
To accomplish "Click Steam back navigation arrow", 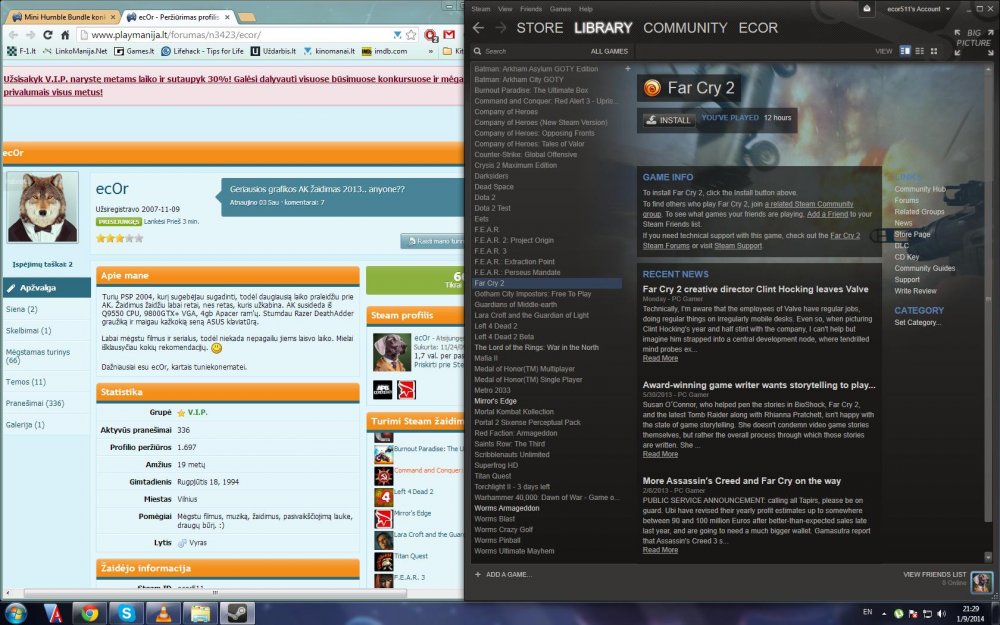I will [478, 28].
